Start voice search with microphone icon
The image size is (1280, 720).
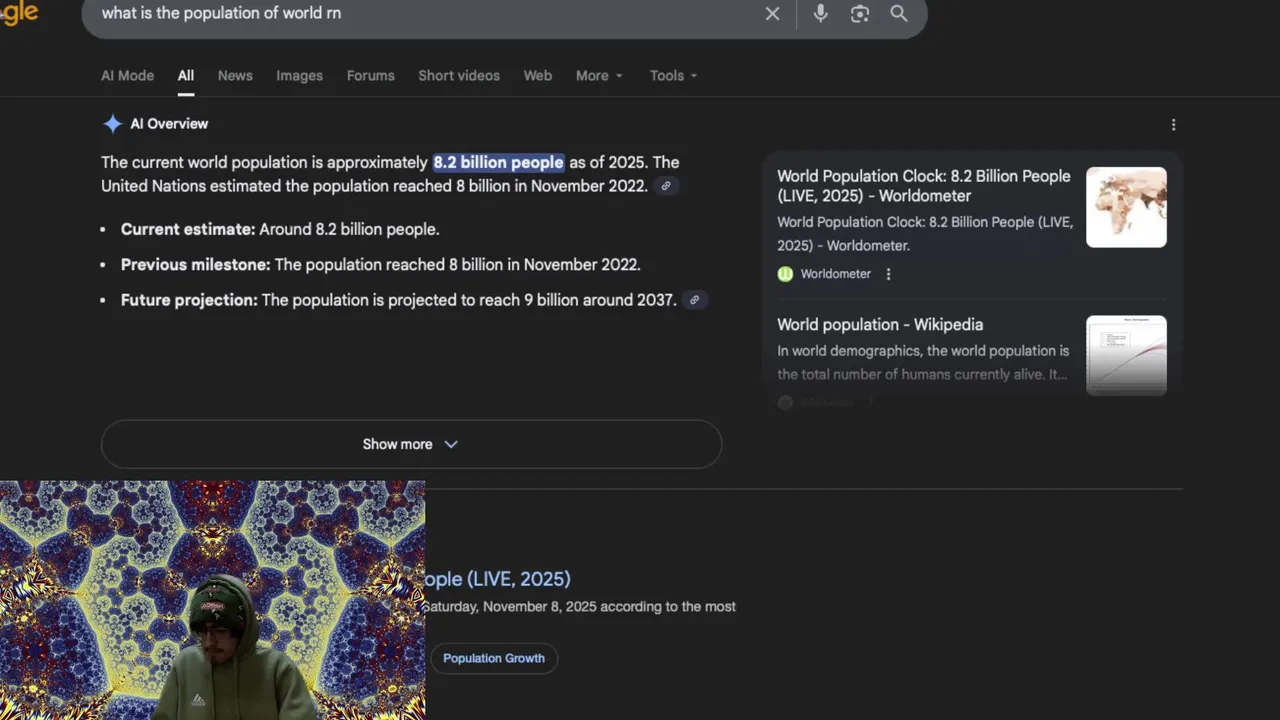820,14
